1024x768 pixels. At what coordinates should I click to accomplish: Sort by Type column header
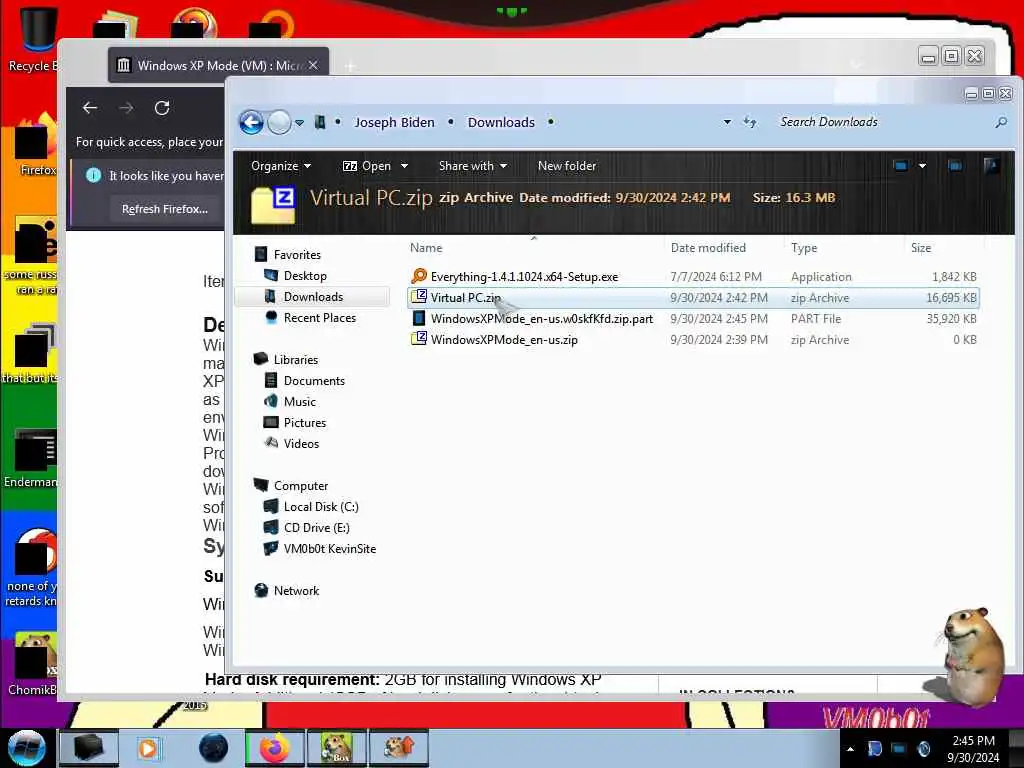tap(804, 248)
